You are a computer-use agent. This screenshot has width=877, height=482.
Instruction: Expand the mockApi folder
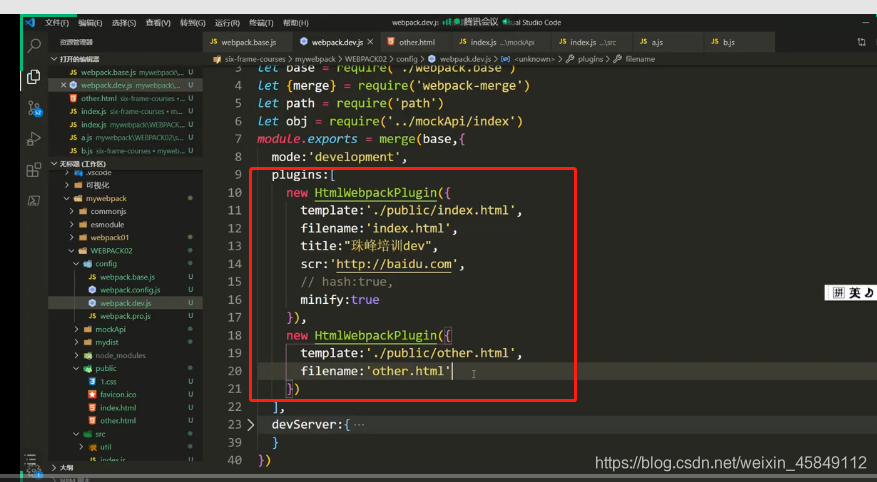pos(76,329)
